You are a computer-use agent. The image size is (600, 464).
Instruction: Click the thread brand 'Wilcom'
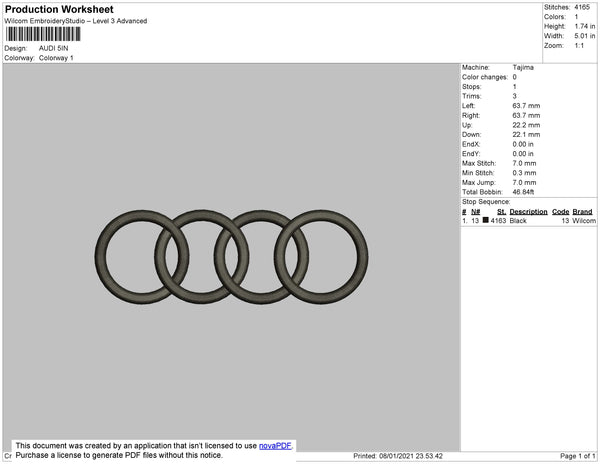[x=584, y=221]
